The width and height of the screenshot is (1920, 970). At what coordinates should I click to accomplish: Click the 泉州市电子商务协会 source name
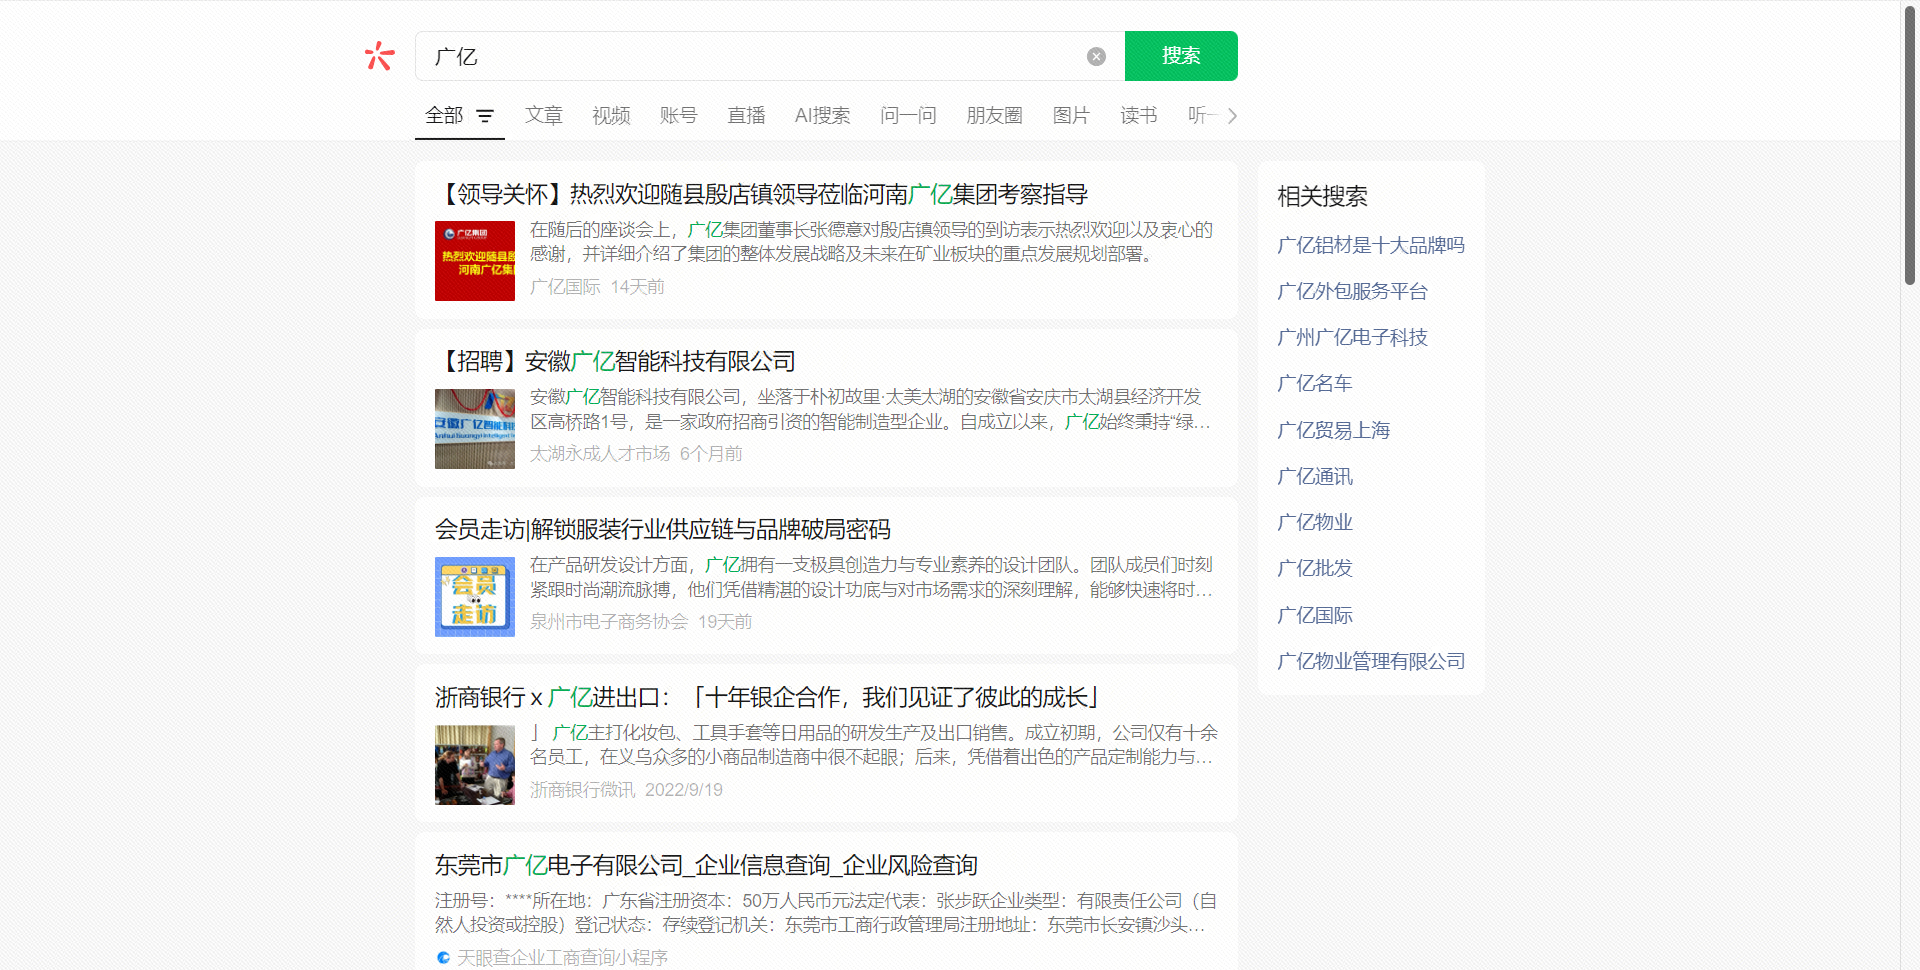(x=609, y=622)
